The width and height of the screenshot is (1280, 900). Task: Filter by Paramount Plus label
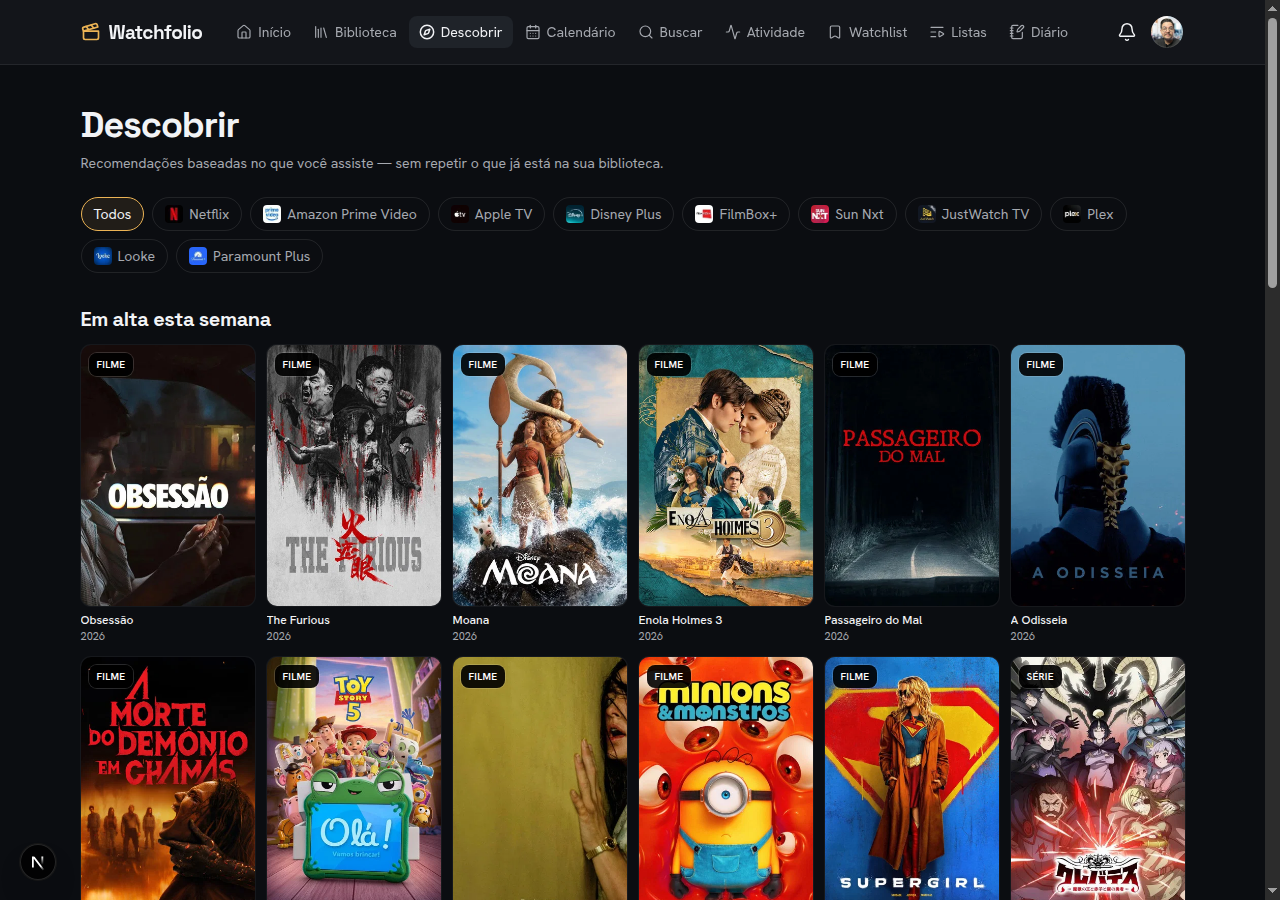coord(261,256)
